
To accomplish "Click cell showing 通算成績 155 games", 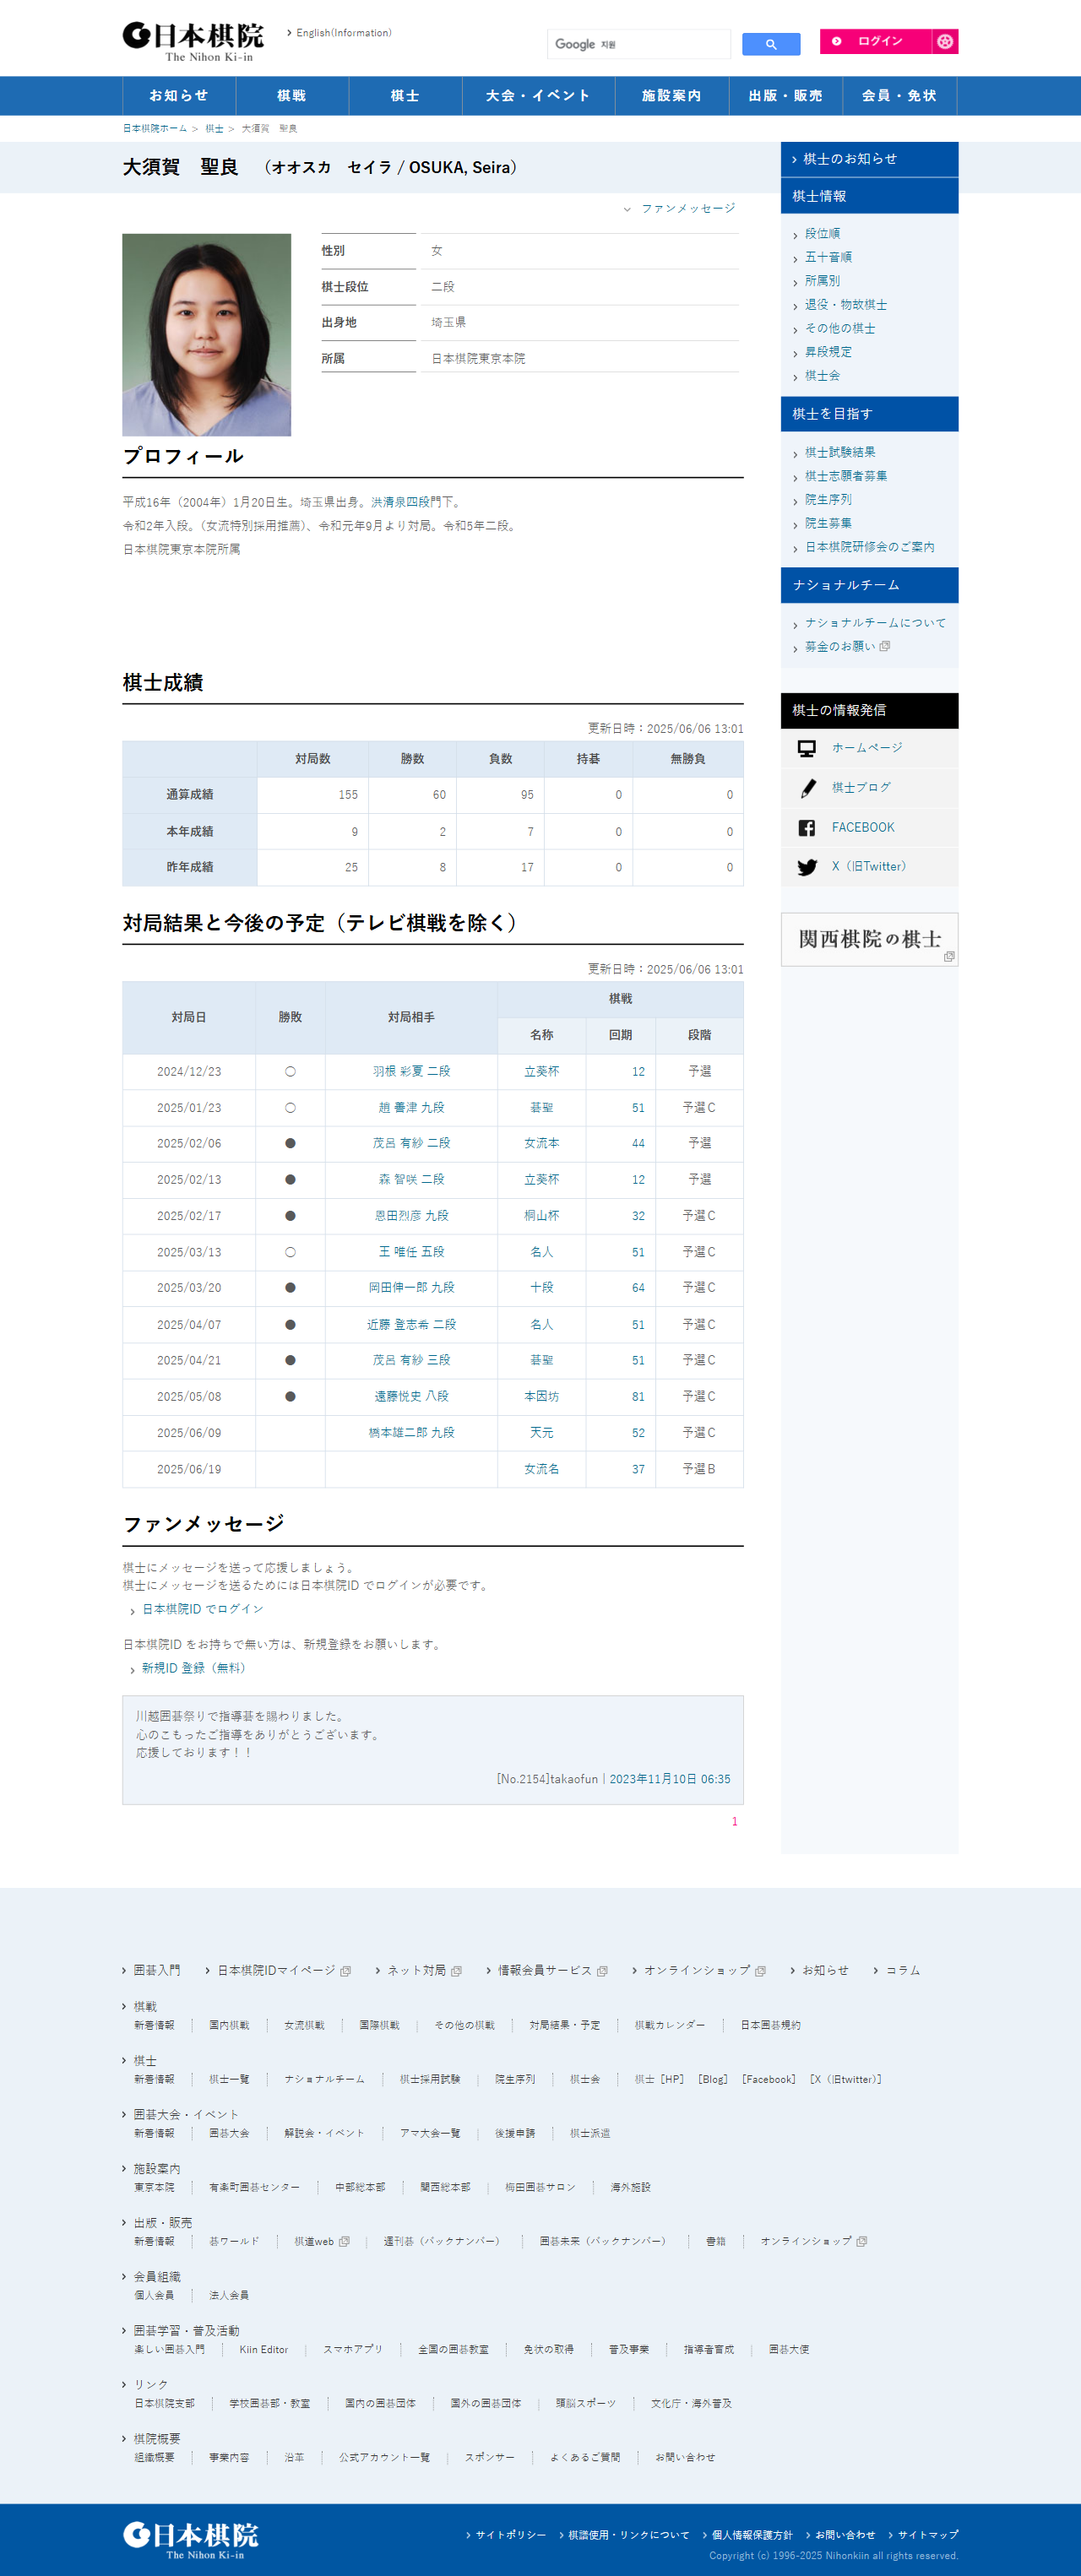I will tap(313, 795).
